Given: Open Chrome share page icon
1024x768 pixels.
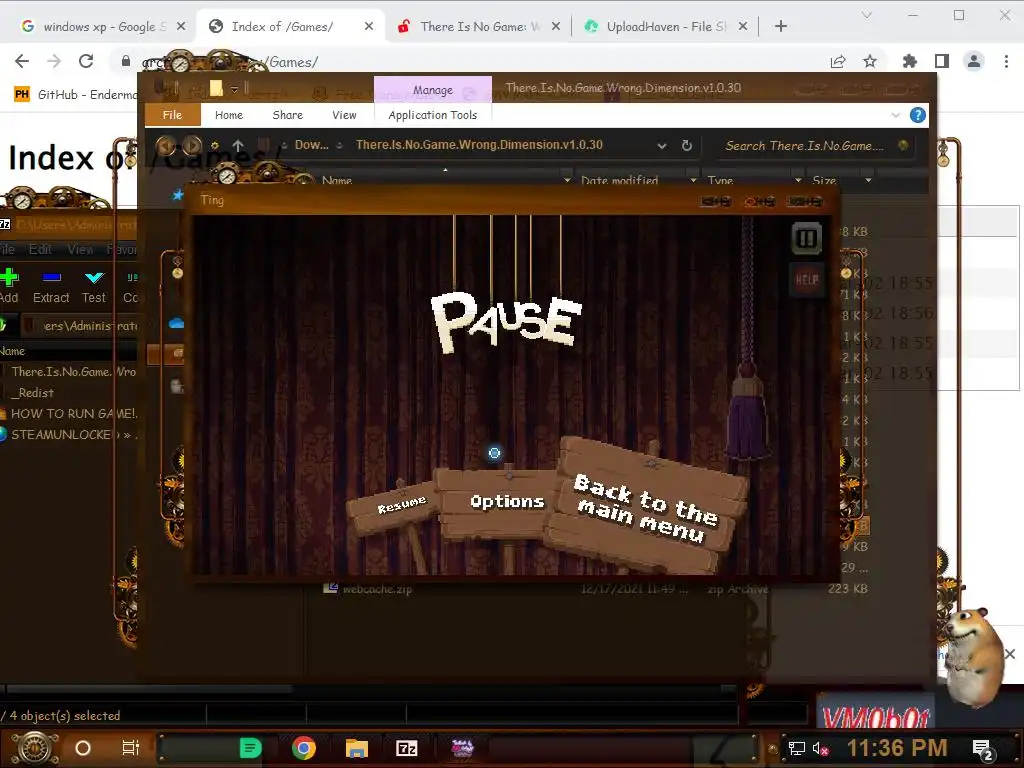Looking at the screenshot, I should click(x=838, y=61).
